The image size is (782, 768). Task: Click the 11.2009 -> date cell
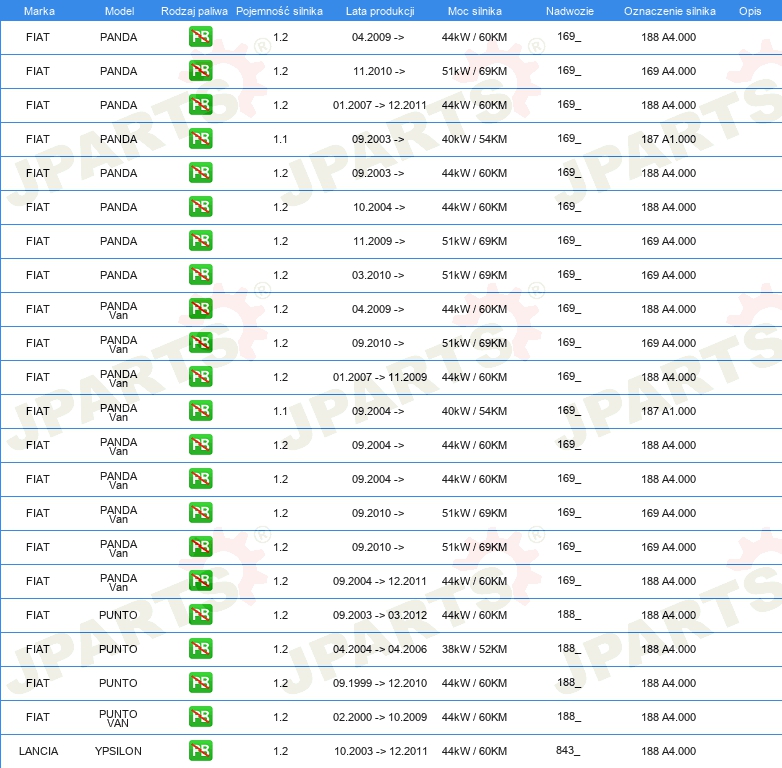pos(379,241)
